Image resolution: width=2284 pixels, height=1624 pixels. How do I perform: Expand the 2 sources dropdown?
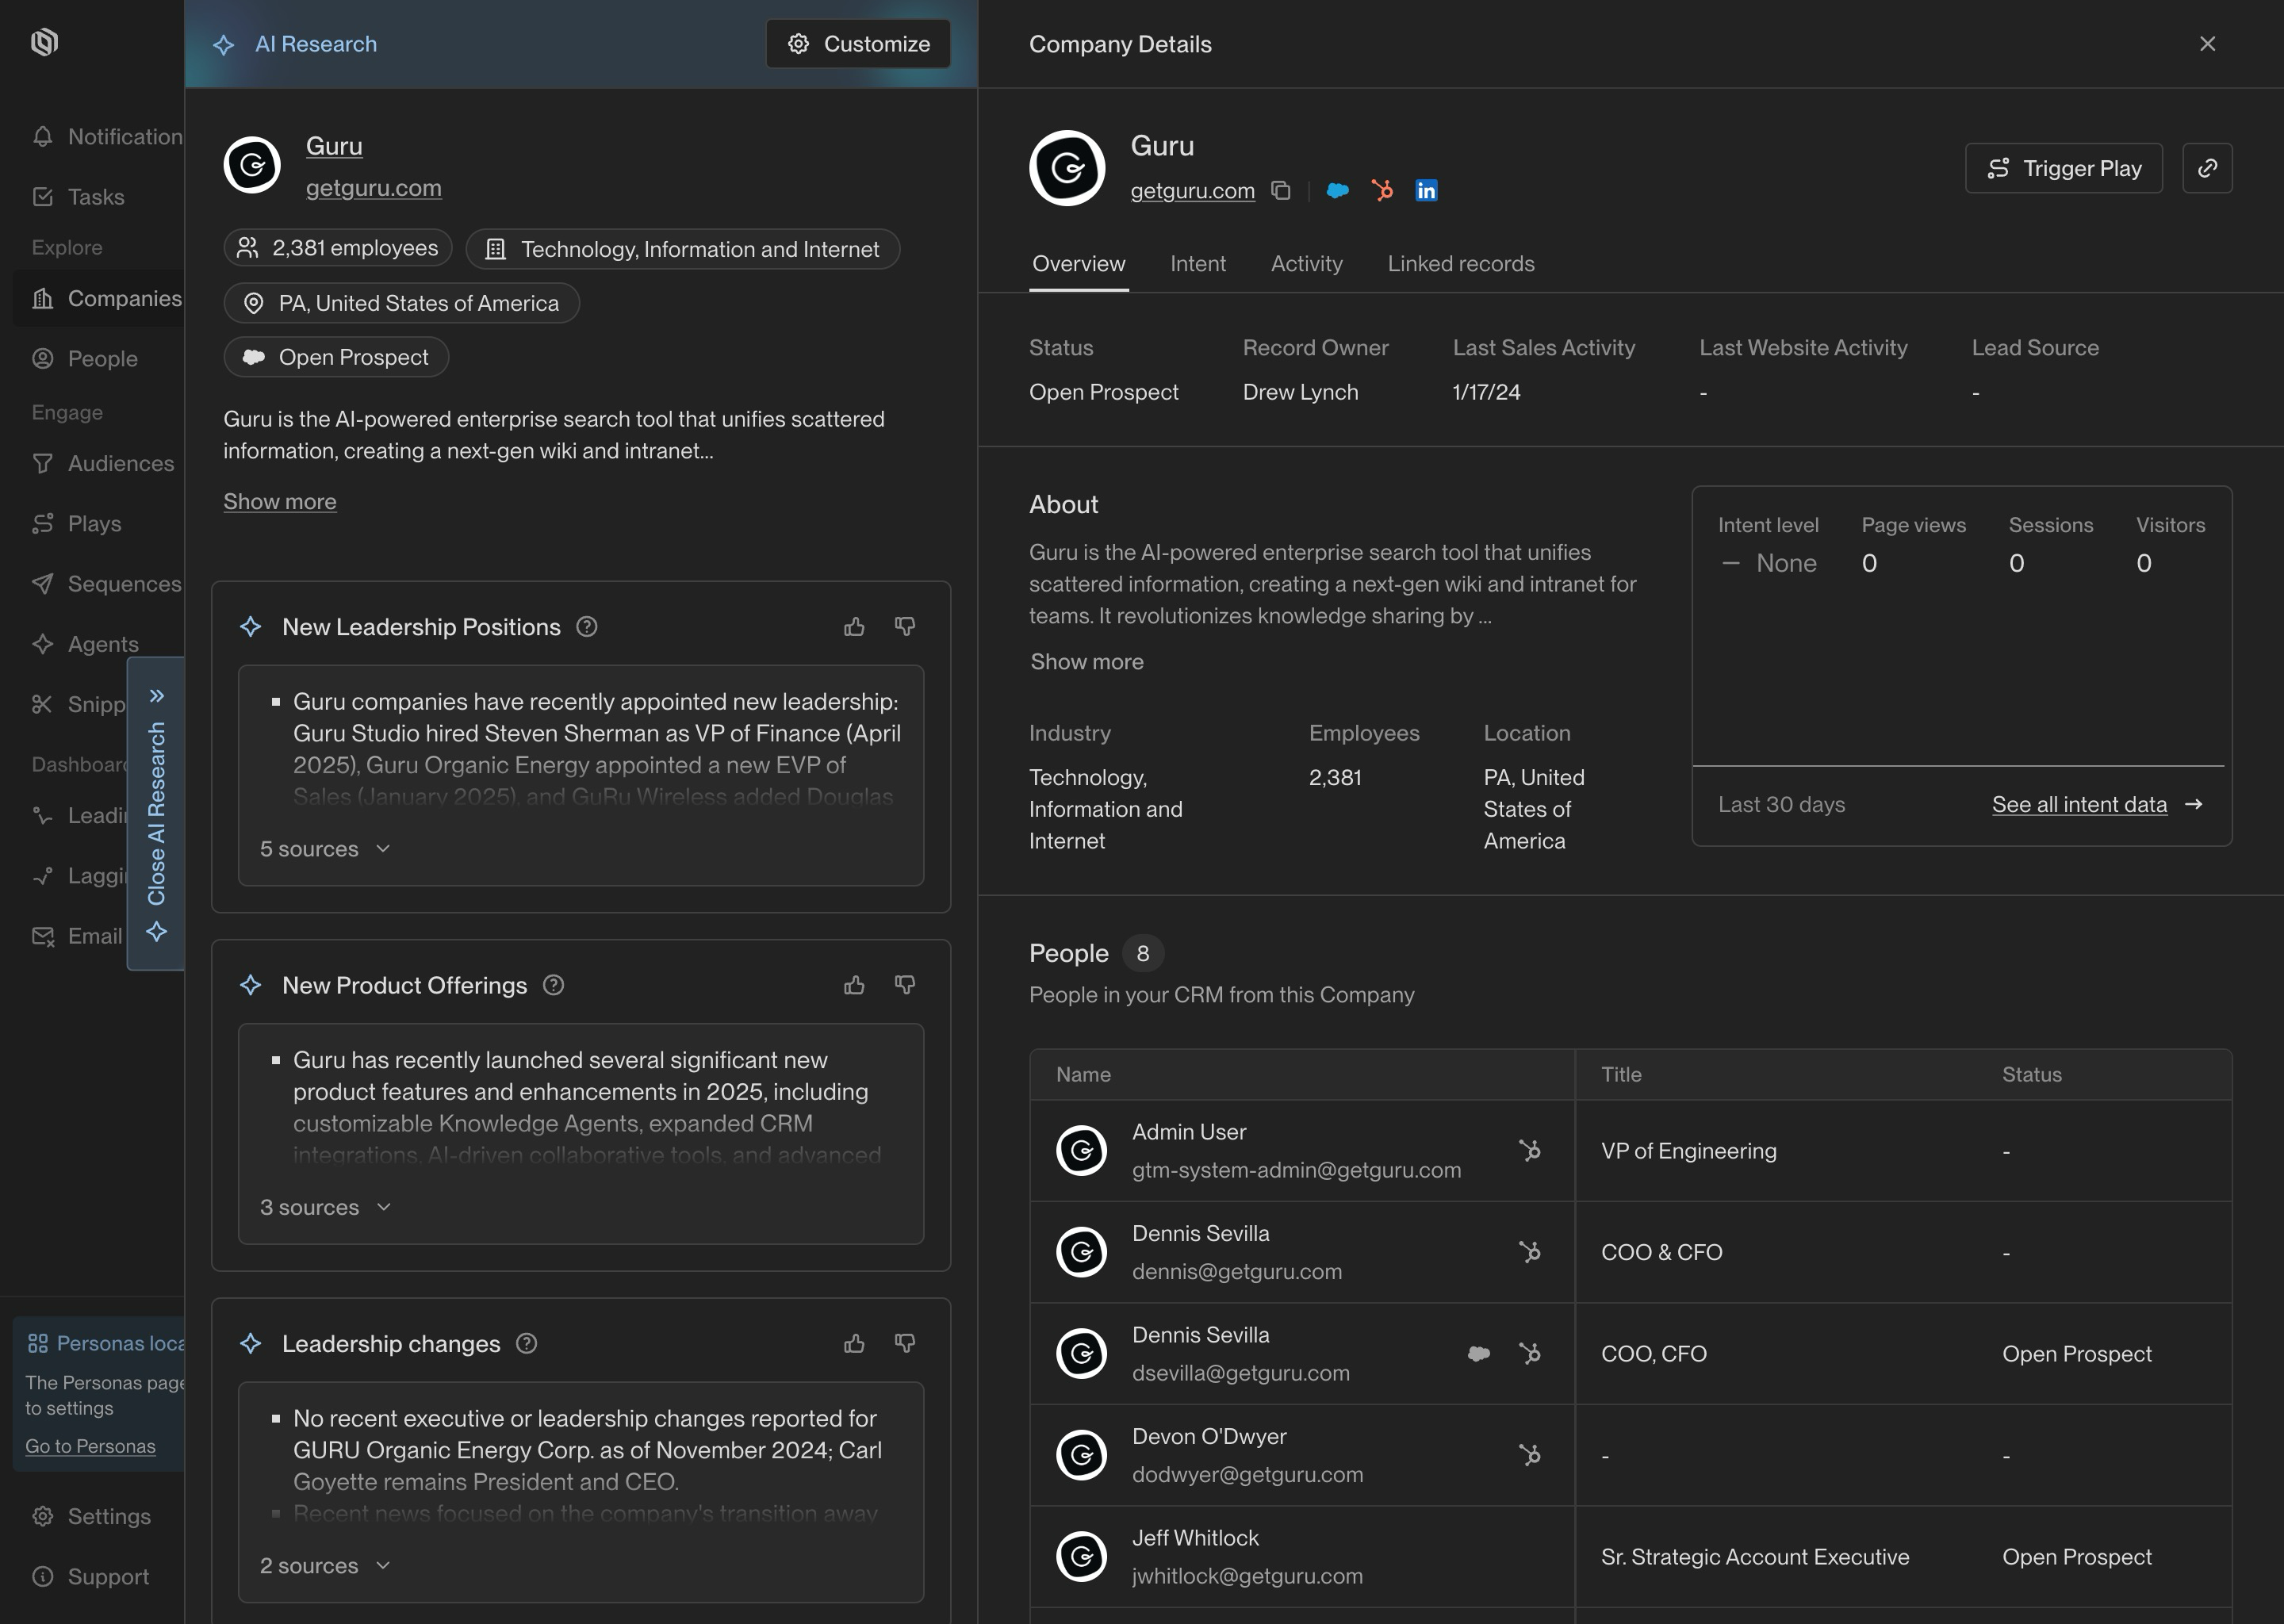325,1566
